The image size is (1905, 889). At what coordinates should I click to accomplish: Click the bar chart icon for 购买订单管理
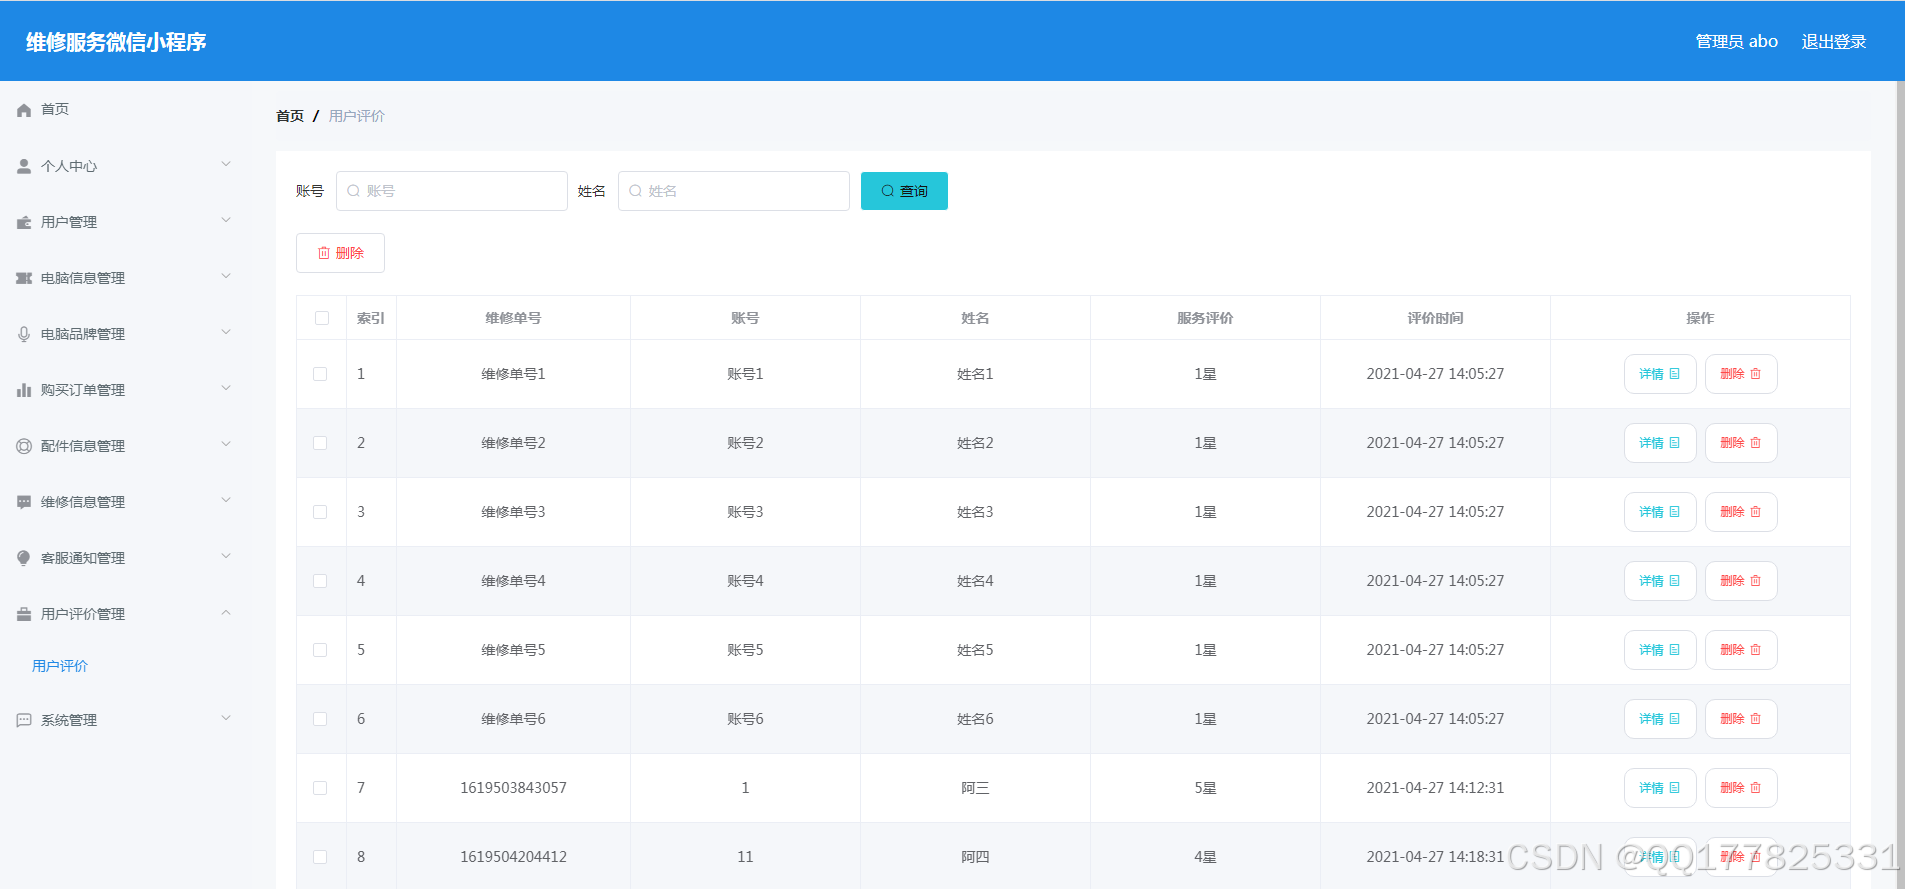click(24, 390)
